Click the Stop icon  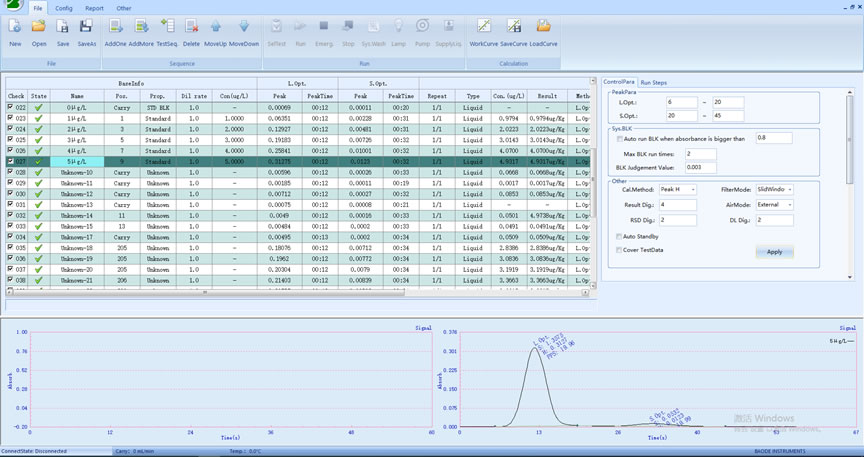(348, 26)
